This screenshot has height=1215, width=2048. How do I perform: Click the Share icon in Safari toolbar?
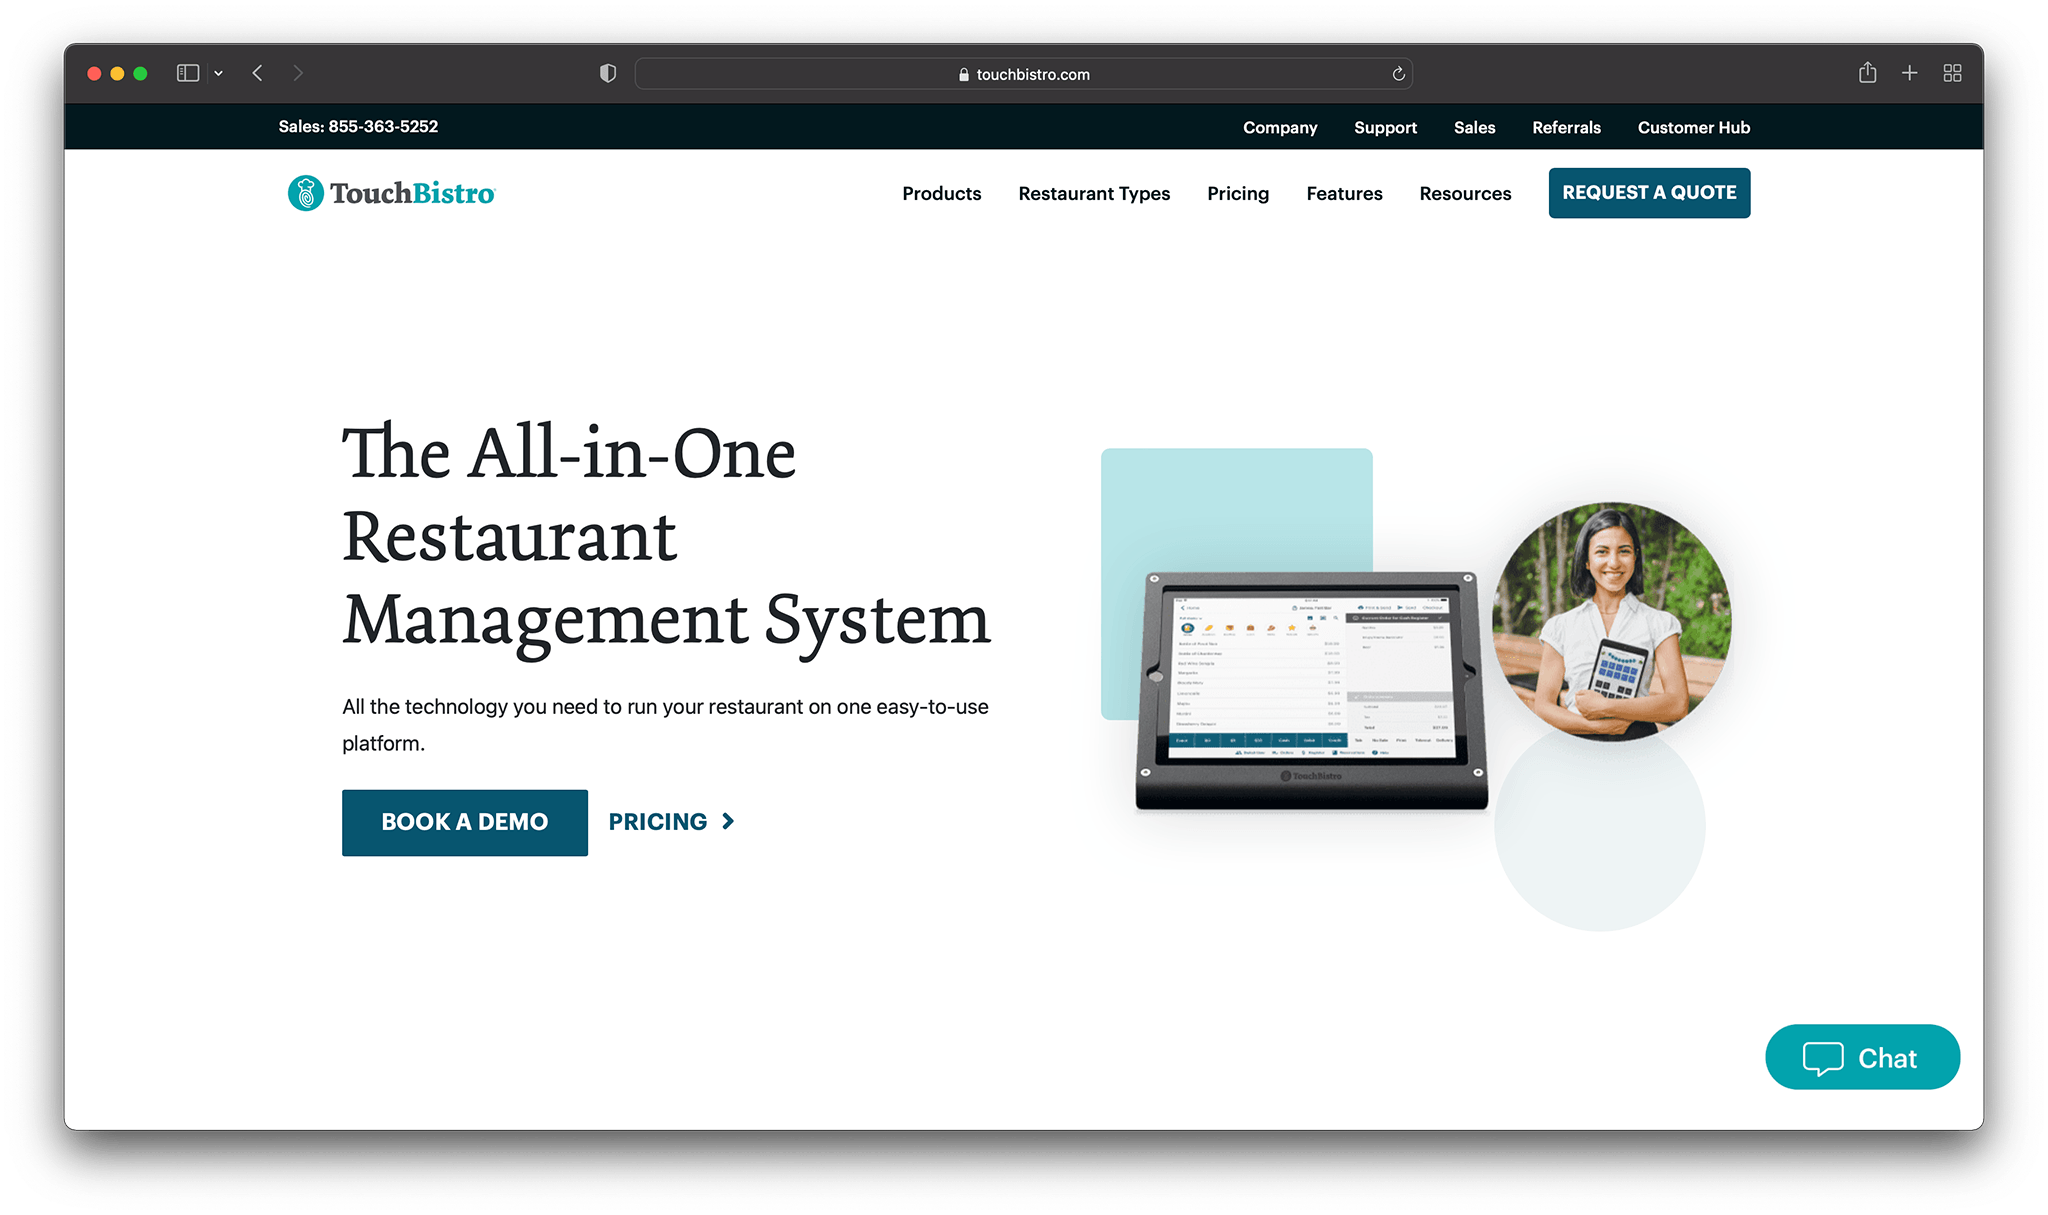[x=1867, y=73]
